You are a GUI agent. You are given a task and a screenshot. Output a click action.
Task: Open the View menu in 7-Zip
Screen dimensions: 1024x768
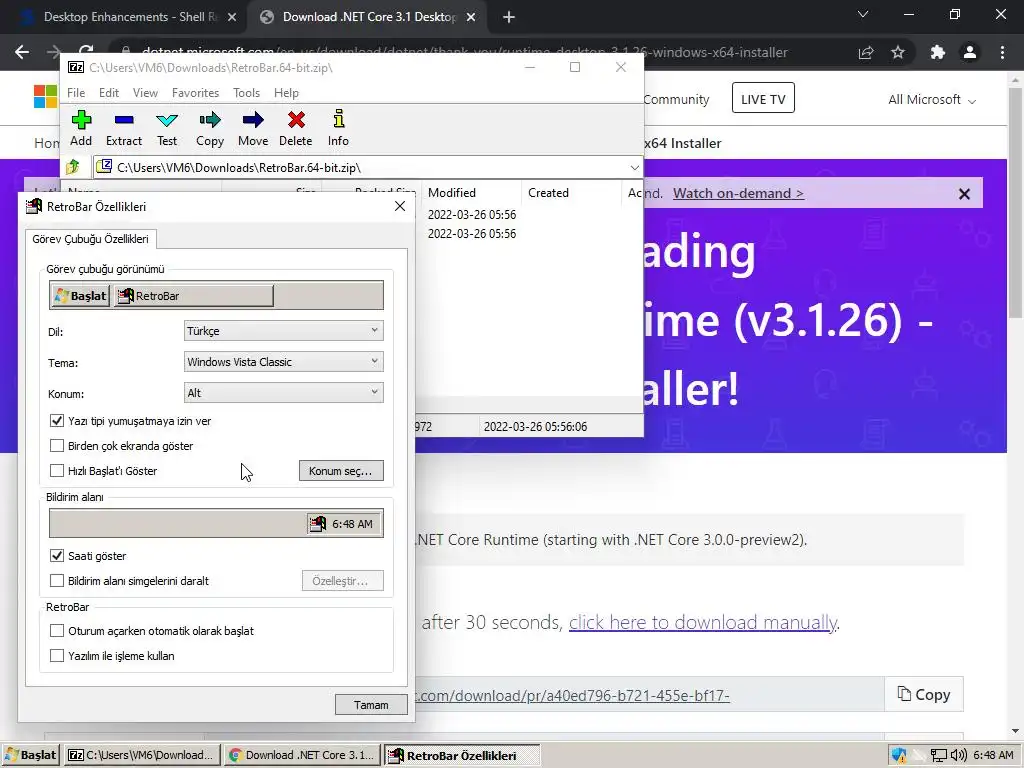(x=145, y=93)
